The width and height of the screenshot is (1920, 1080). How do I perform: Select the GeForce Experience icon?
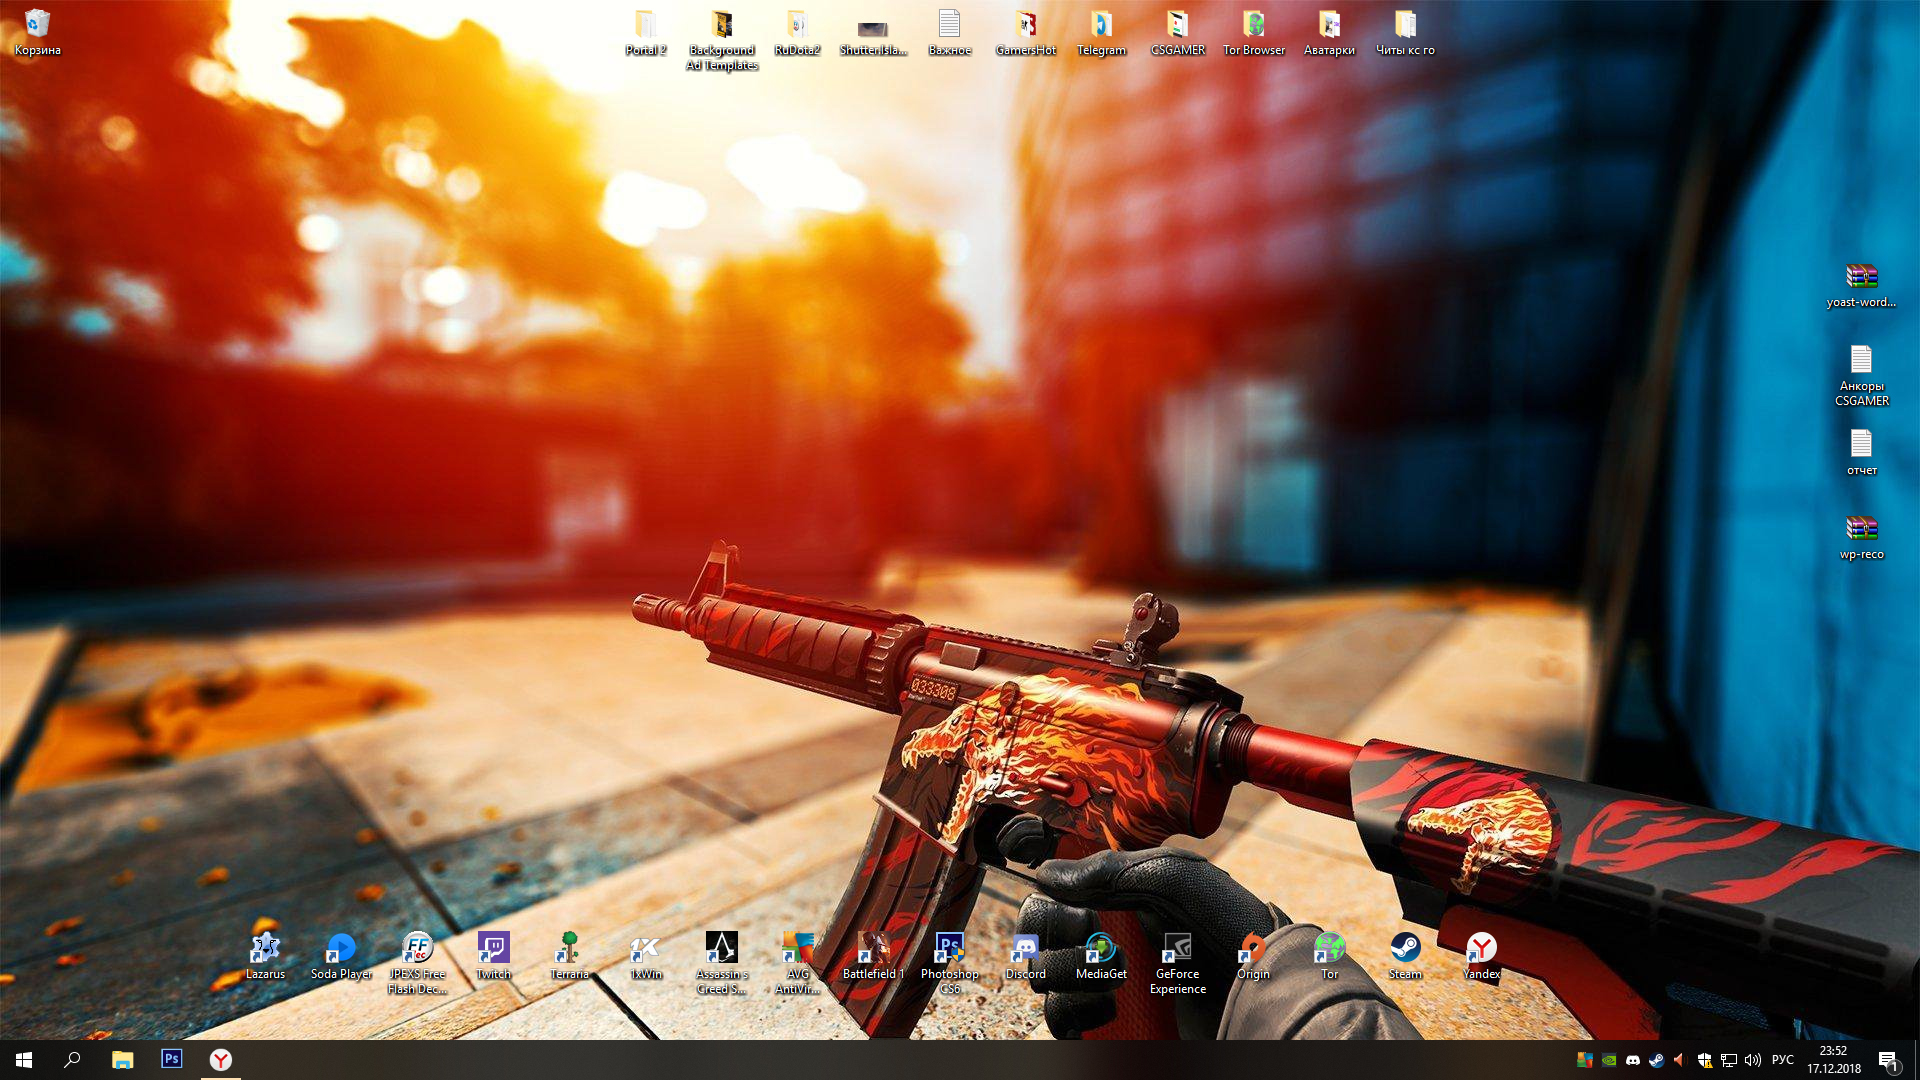[x=1177, y=962]
